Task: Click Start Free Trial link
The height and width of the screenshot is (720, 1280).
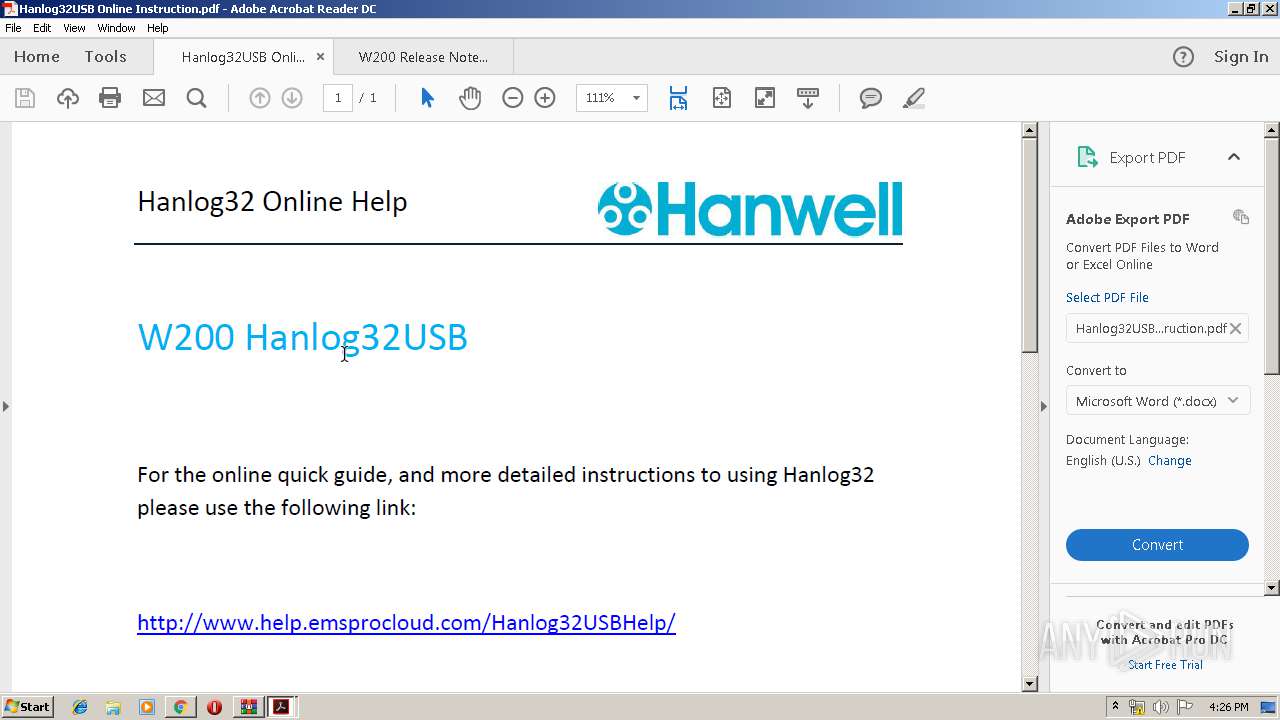Action: pos(1165,665)
